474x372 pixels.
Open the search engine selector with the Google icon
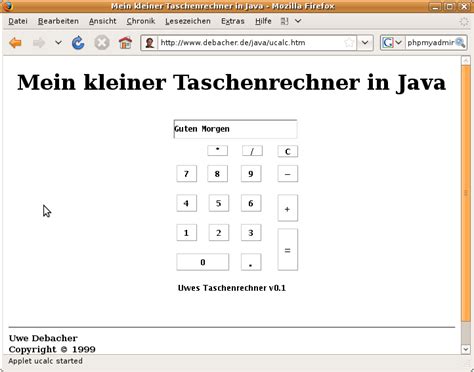tap(392, 43)
